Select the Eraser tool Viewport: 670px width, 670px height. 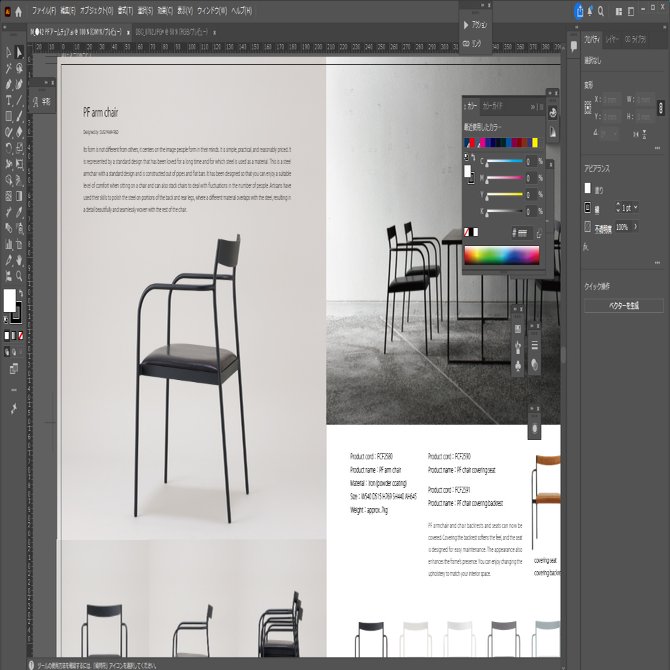pos(19,132)
